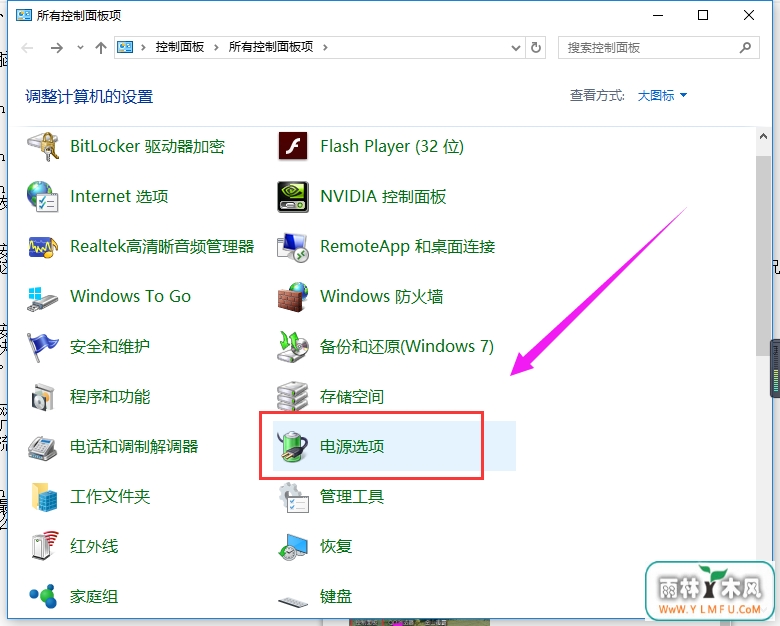Open the NVIDIA 控制面板 link text
The height and width of the screenshot is (626, 780).
[x=383, y=197]
